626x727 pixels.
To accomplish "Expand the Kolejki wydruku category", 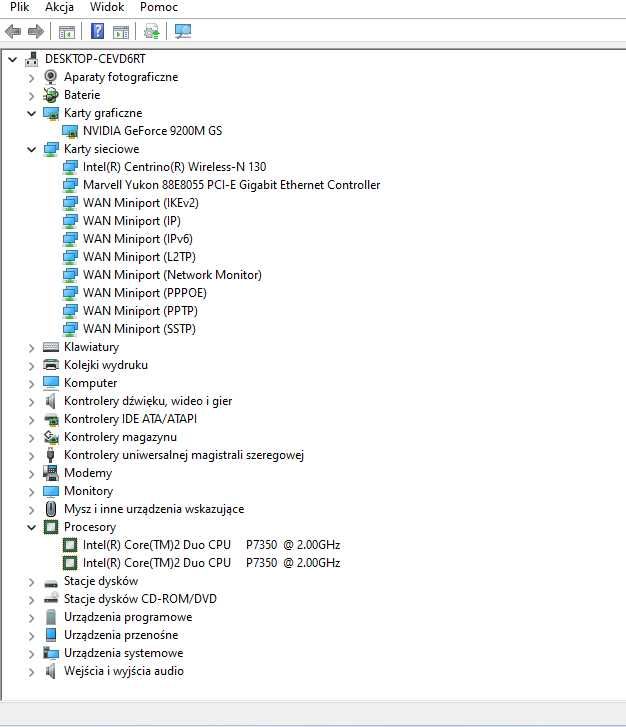I will tap(31, 366).
